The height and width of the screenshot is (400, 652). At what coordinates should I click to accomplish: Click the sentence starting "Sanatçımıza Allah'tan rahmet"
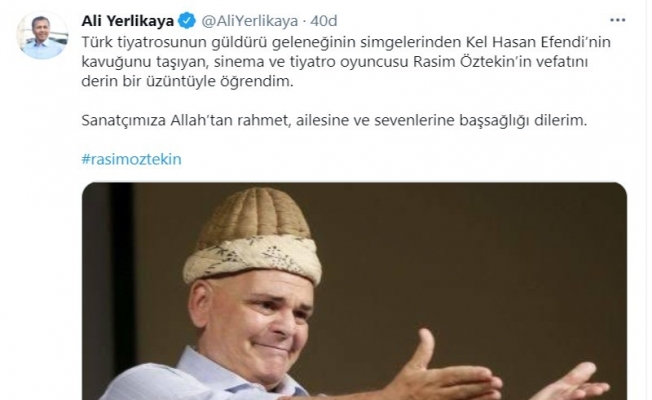point(334,120)
